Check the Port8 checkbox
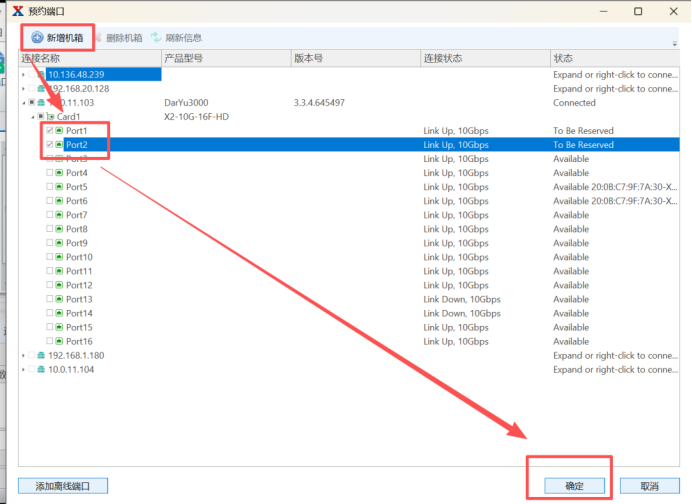 pyautogui.click(x=50, y=229)
